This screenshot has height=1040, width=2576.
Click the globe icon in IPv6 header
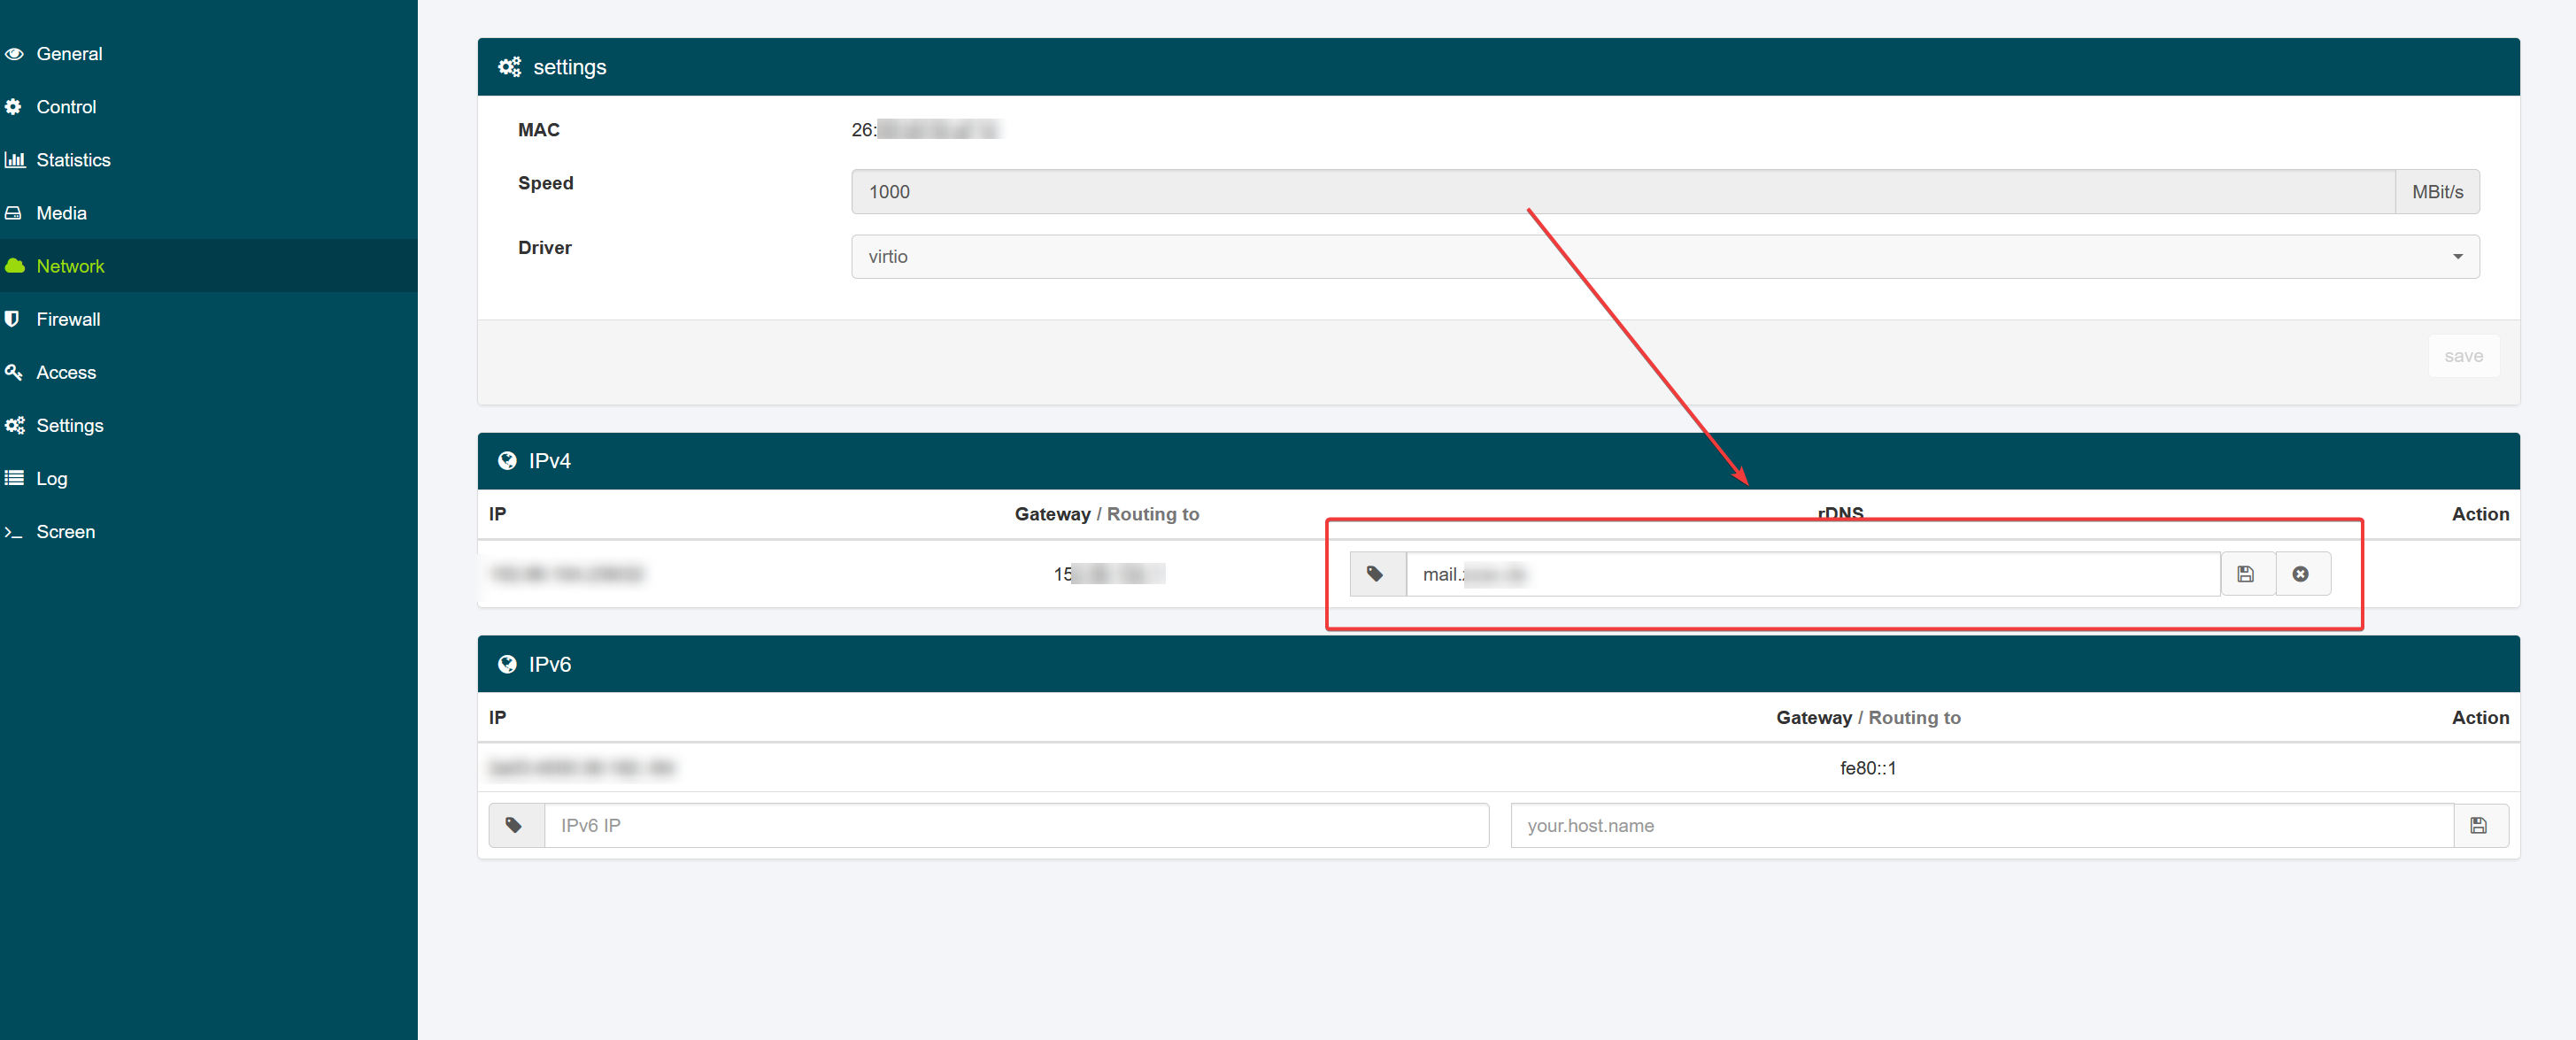pyautogui.click(x=507, y=664)
